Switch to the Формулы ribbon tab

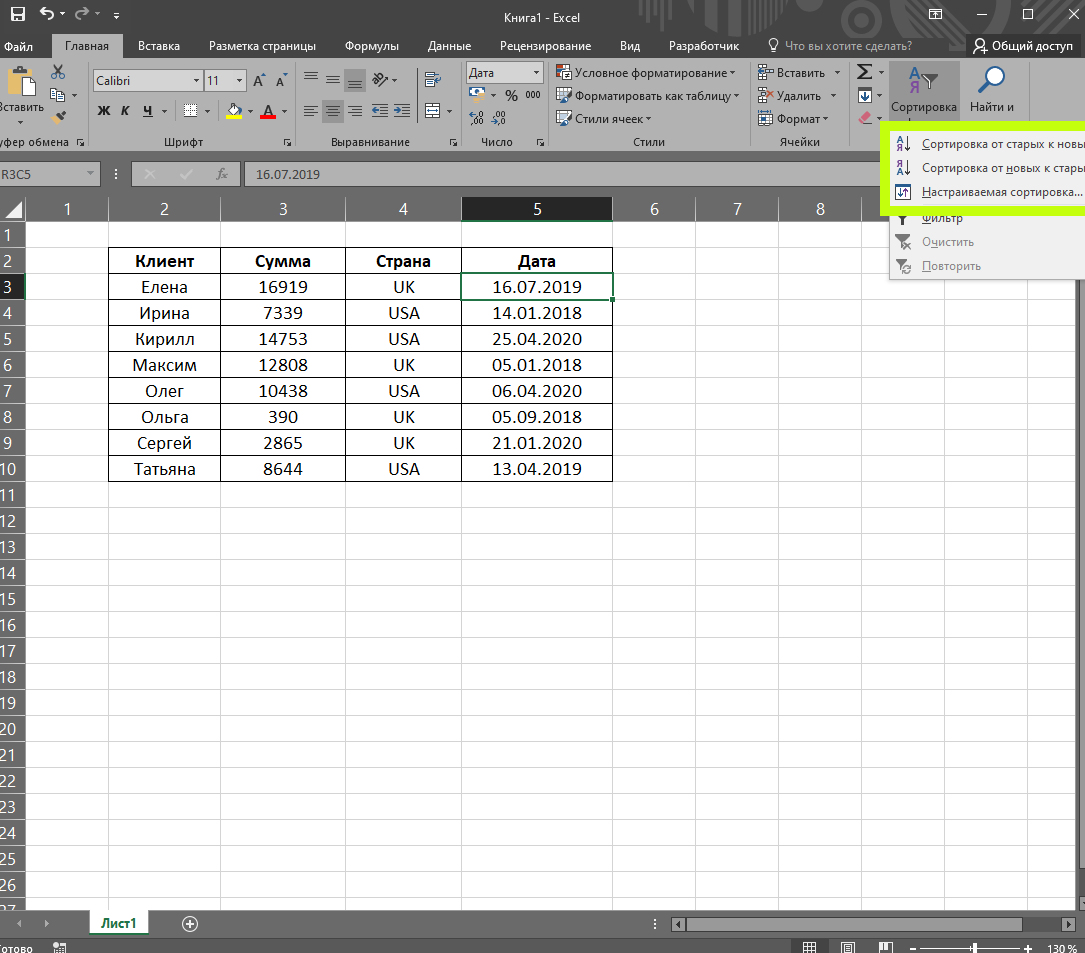pyautogui.click(x=371, y=46)
